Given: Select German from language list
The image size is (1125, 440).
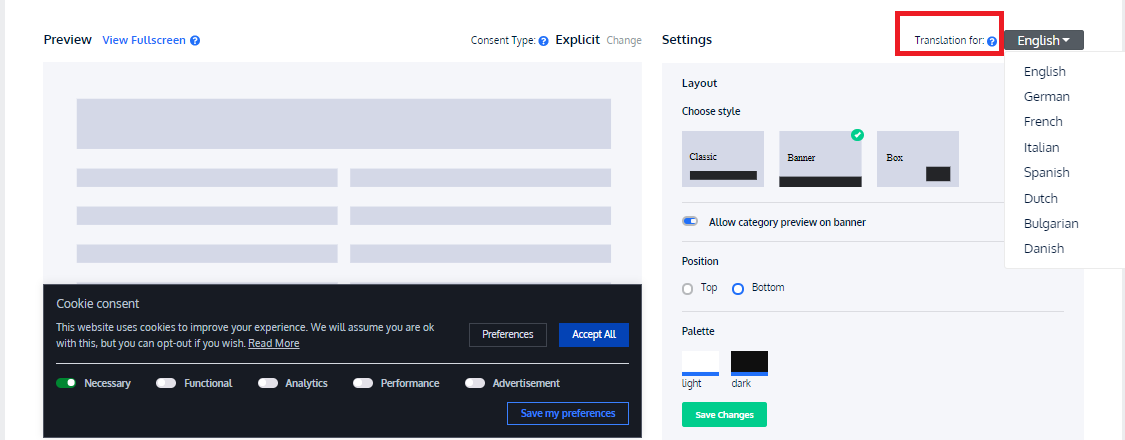Looking at the screenshot, I should (1047, 96).
